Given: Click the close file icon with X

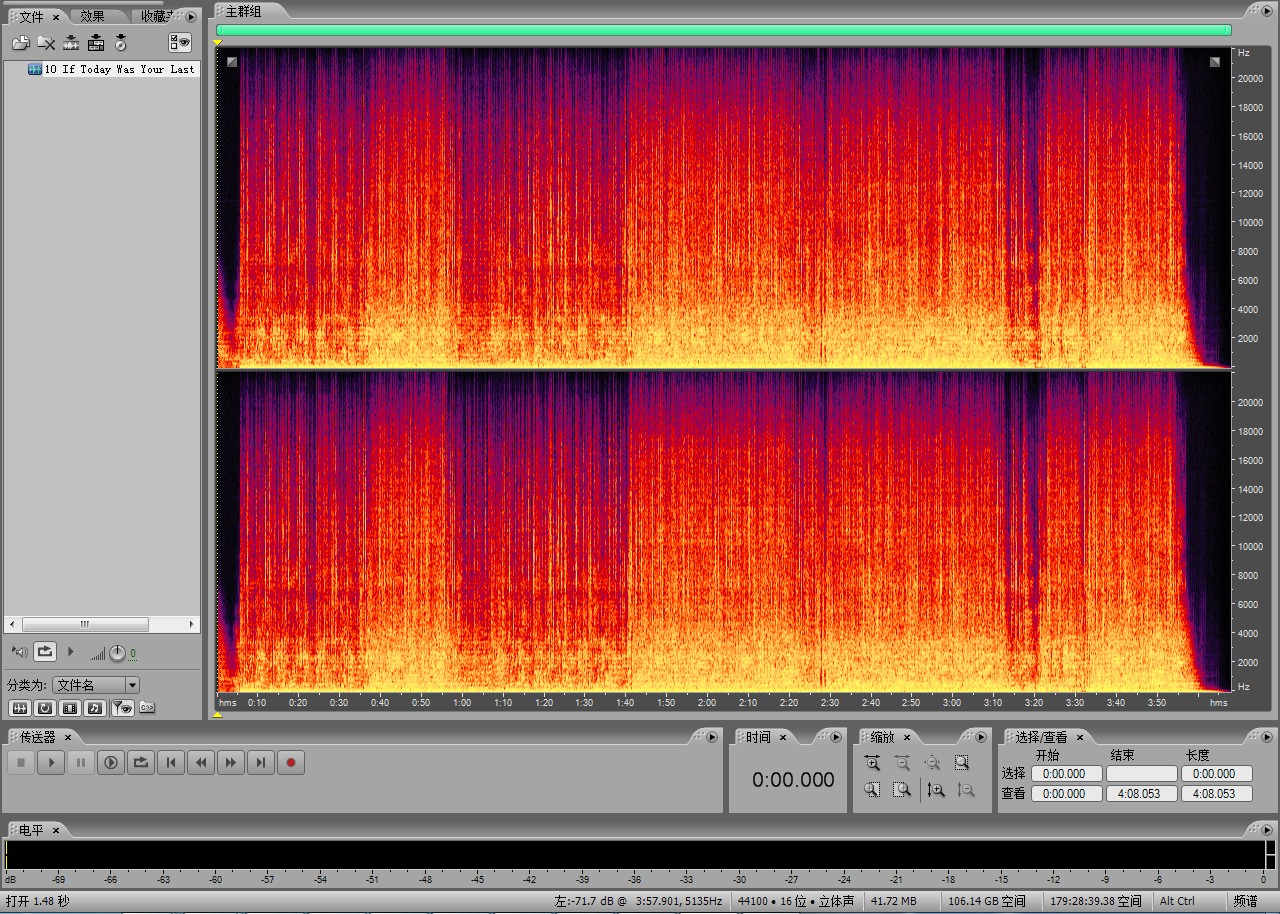Looking at the screenshot, I should [46, 42].
